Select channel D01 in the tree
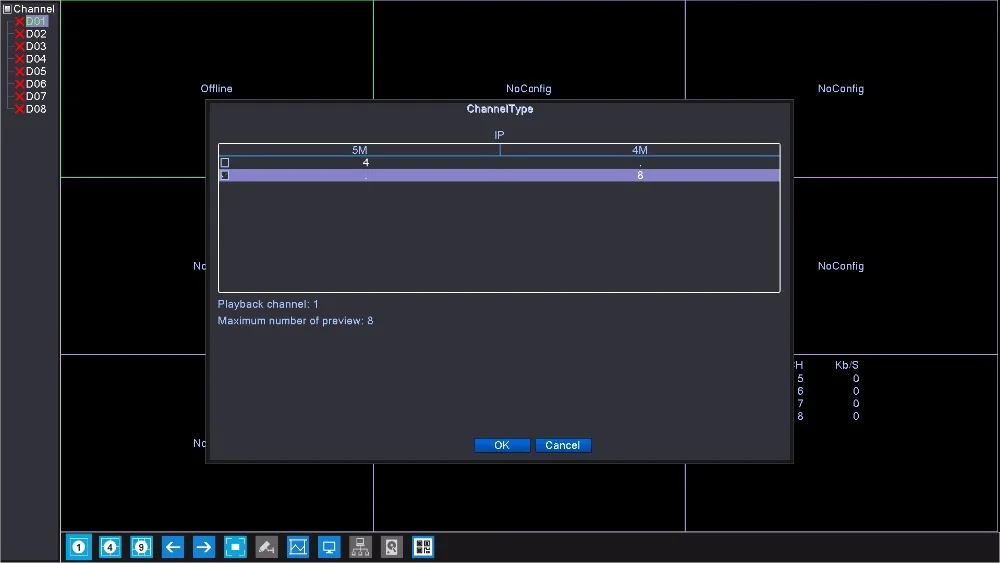Screen dimensions: 1000x563 tap(36, 21)
